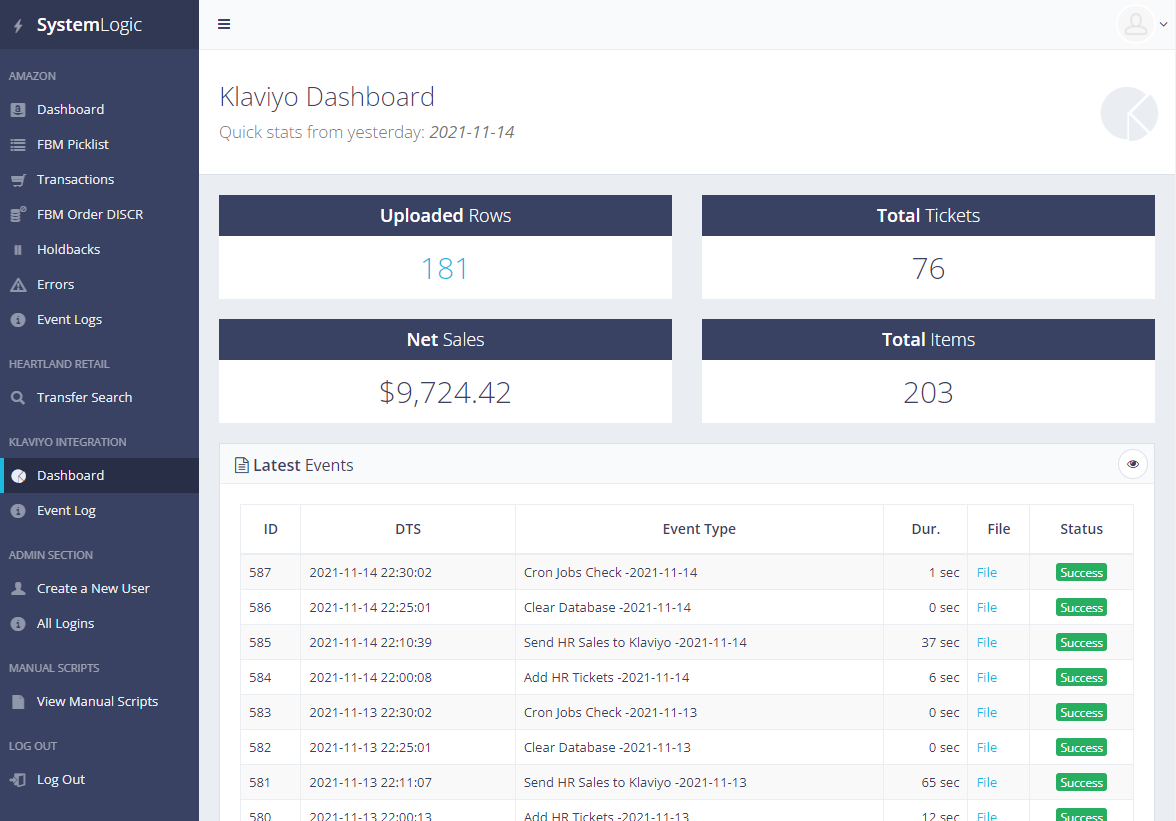The image size is (1176, 821).
Task: Click the Transfer Search magnifier icon
Action: tap(18, 398)
